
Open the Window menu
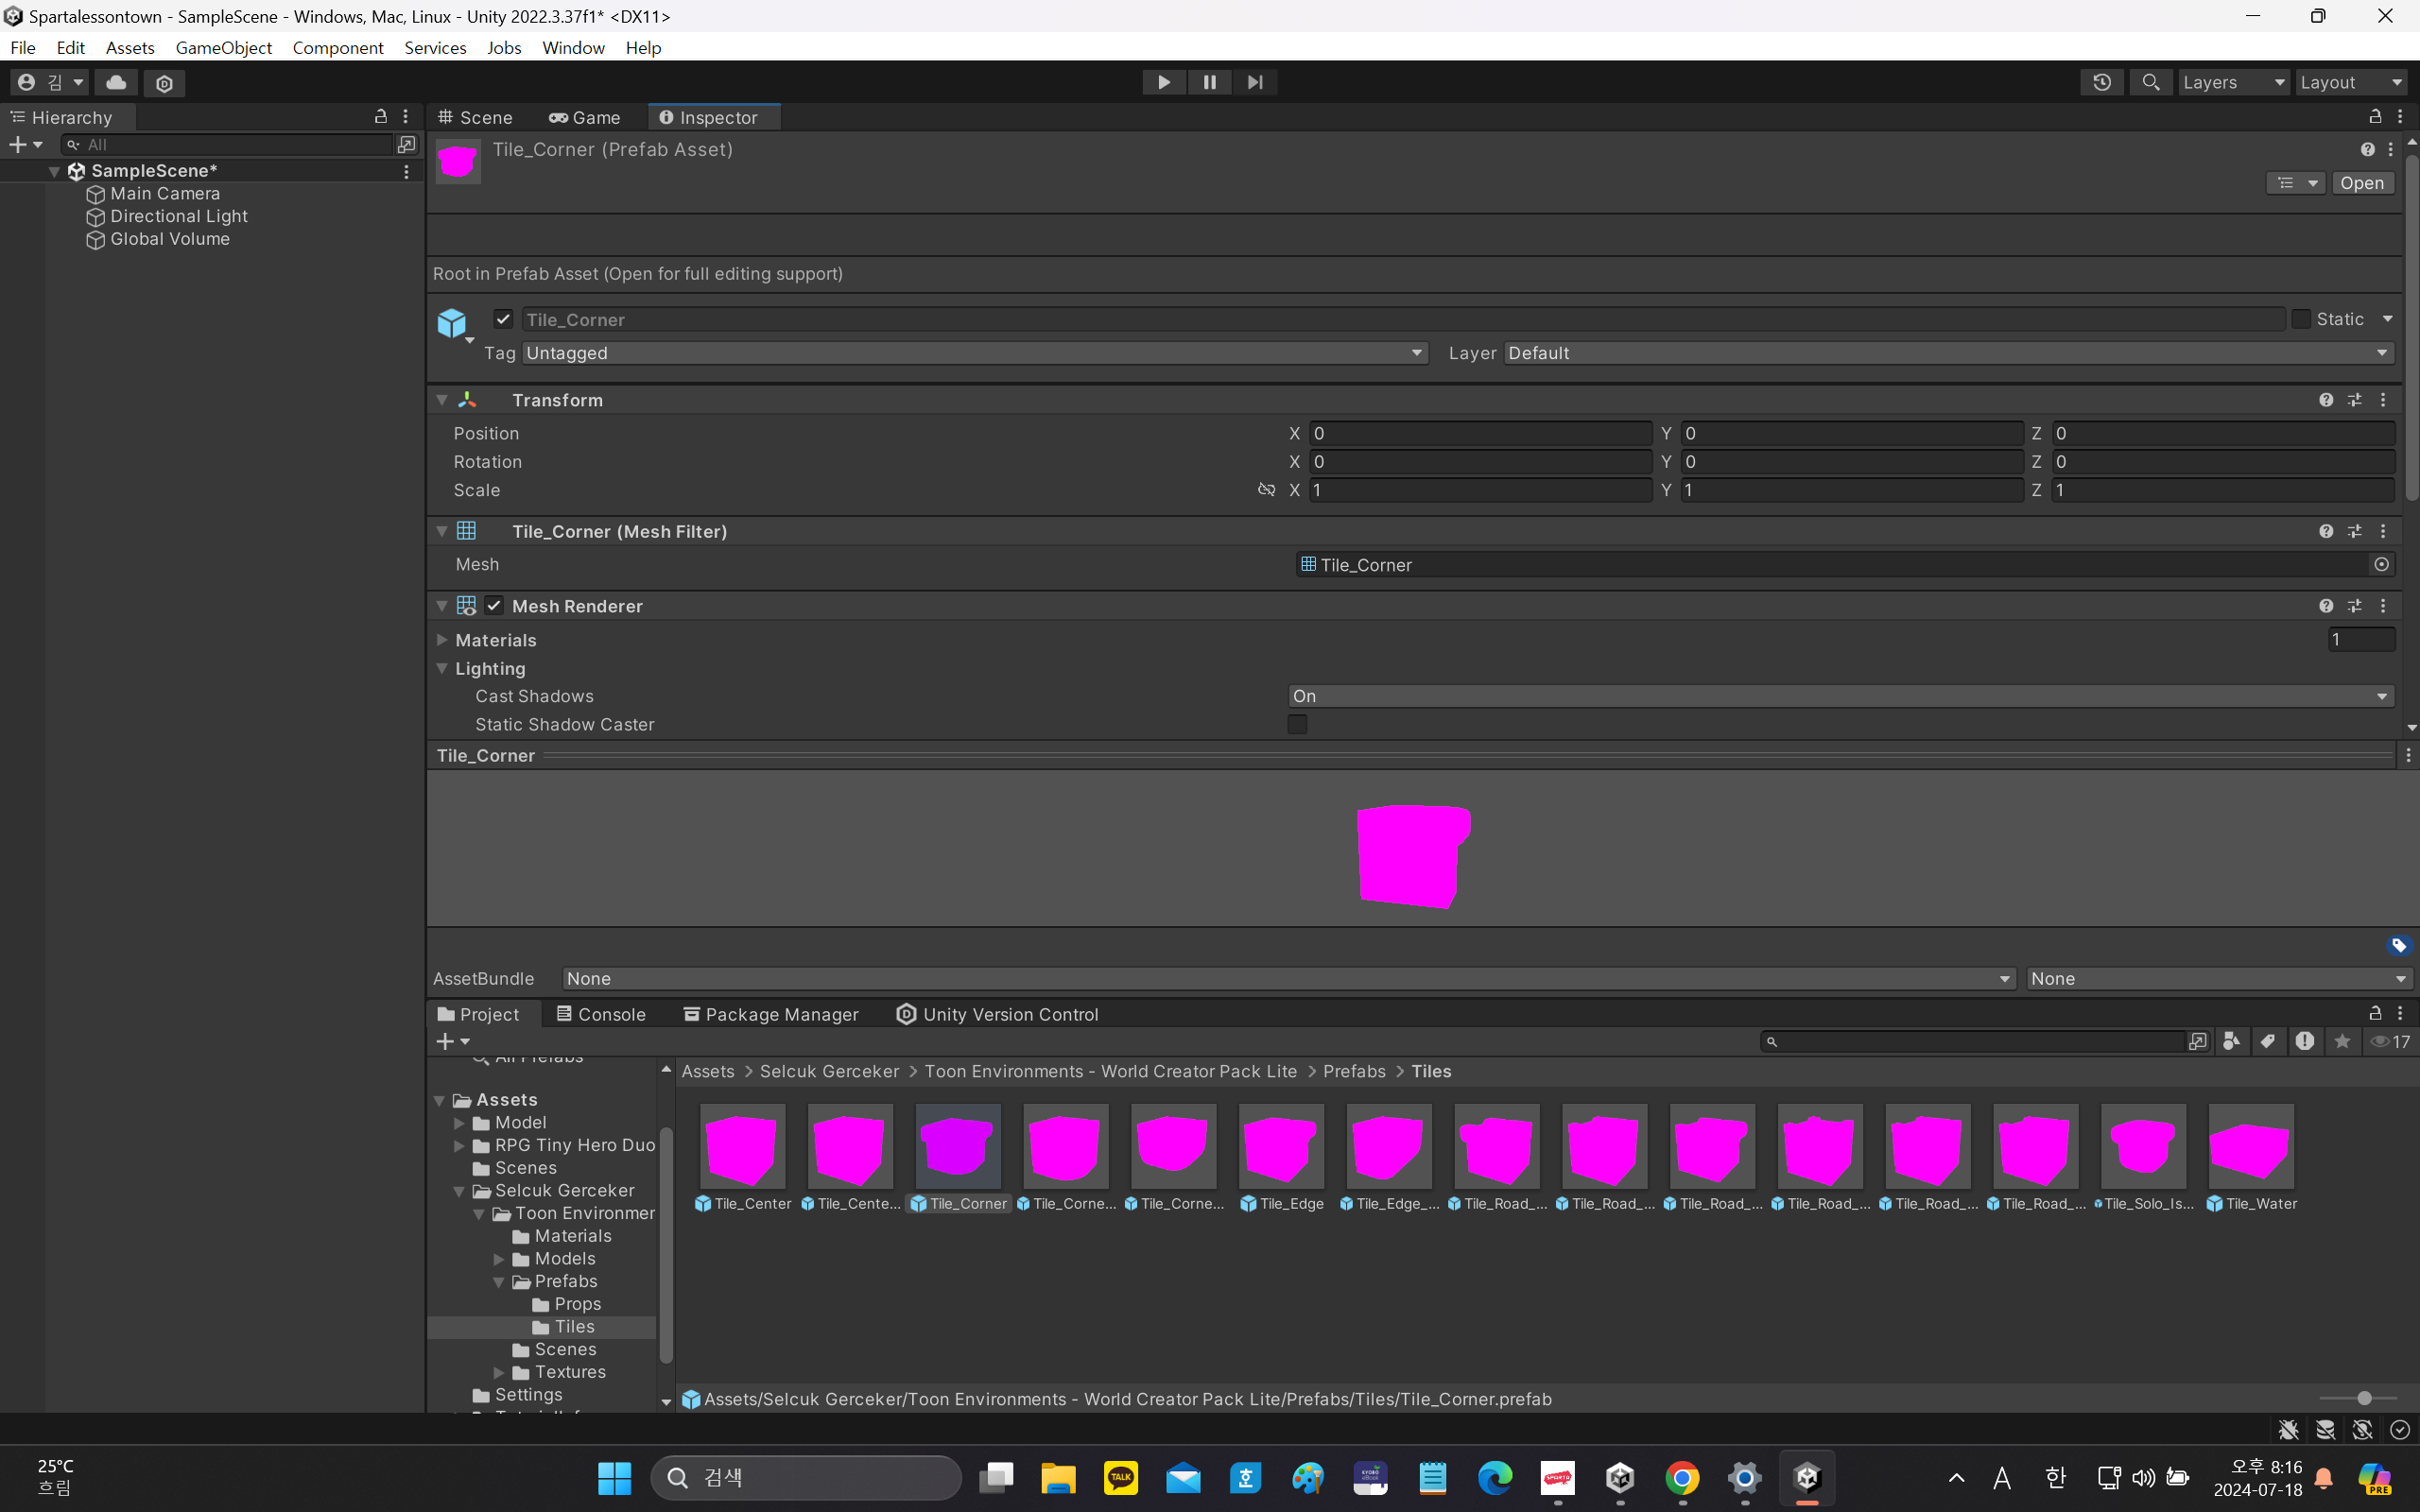pyautogui.click(x=573, y=47)
